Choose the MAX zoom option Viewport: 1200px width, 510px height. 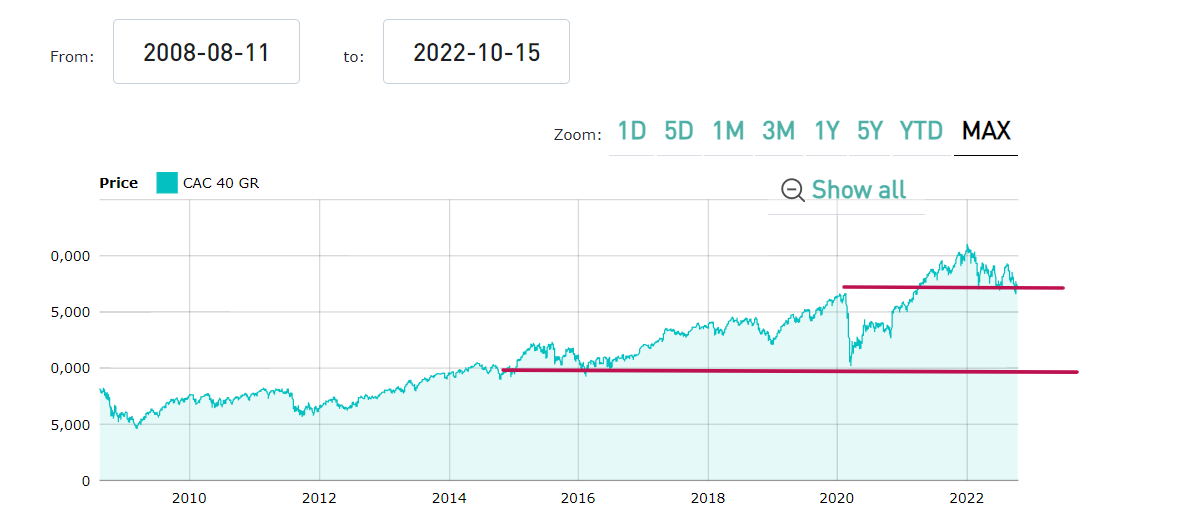986,131
